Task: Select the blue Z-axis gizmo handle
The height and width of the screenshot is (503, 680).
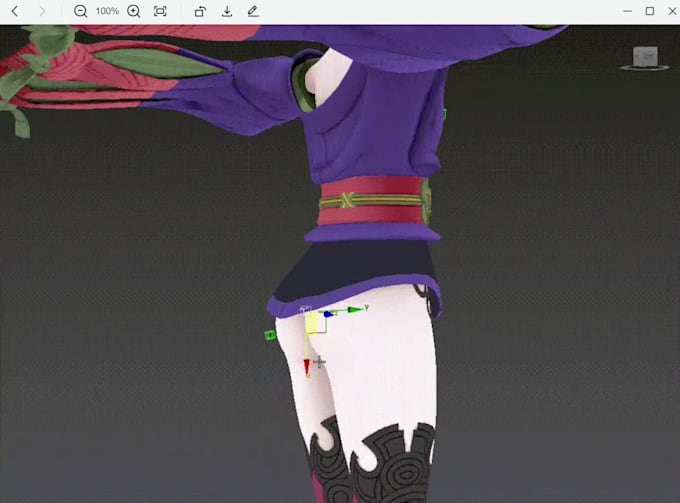Action: tap(328, 314)
